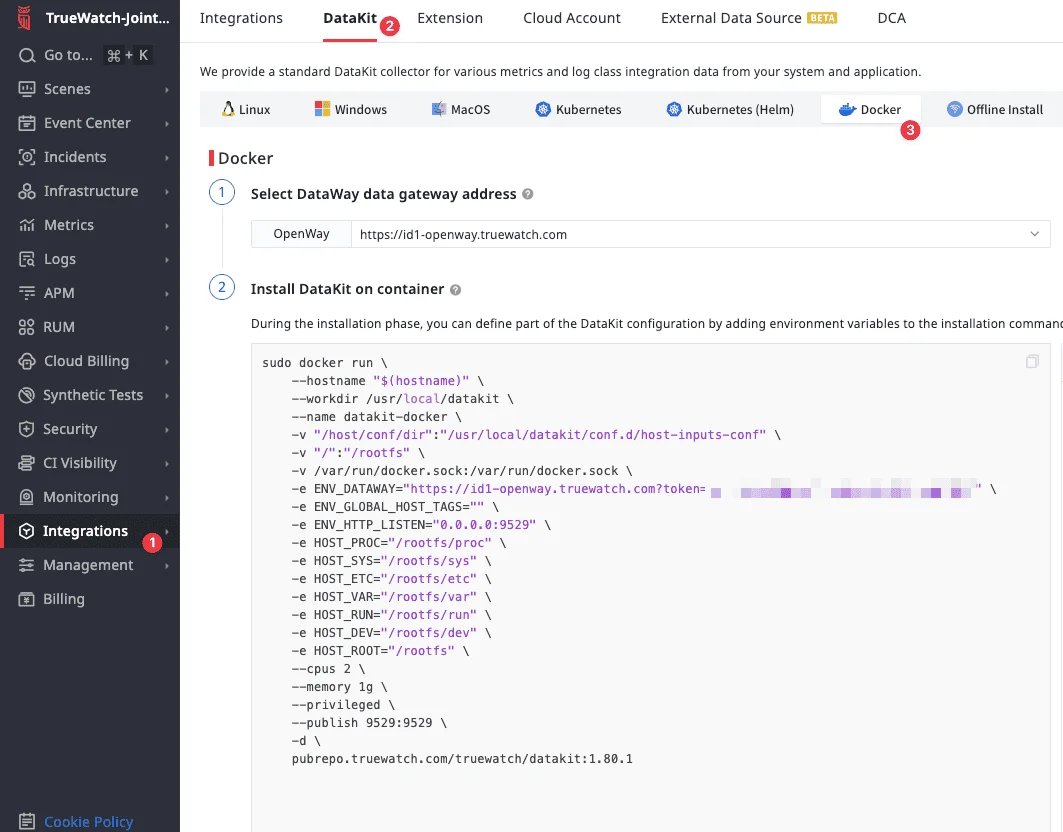This screenshot has width=1063, height=832.
Task: Click the Management sliders icon
Action: pyautogui.click(x=26, y=565)
